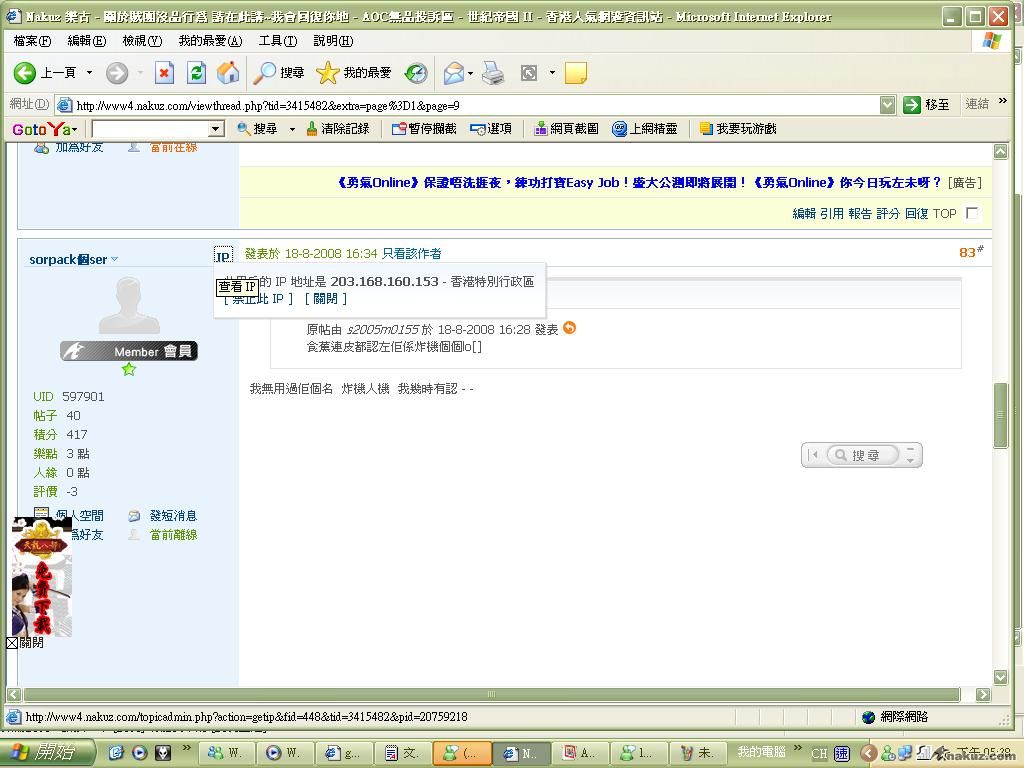This screenshot has width=1024, height=768.
Task: Open the Back button history dropdown arrow
Action: coord(89,72)
